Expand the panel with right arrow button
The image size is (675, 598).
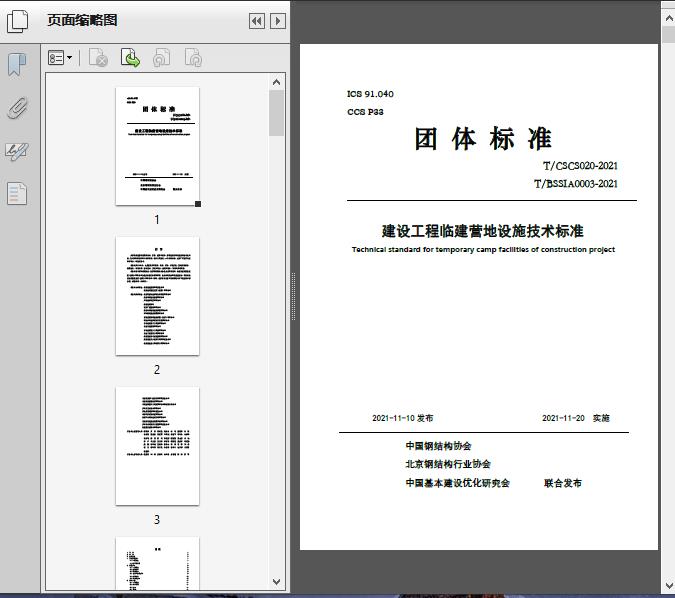click(x=277, y=21)
